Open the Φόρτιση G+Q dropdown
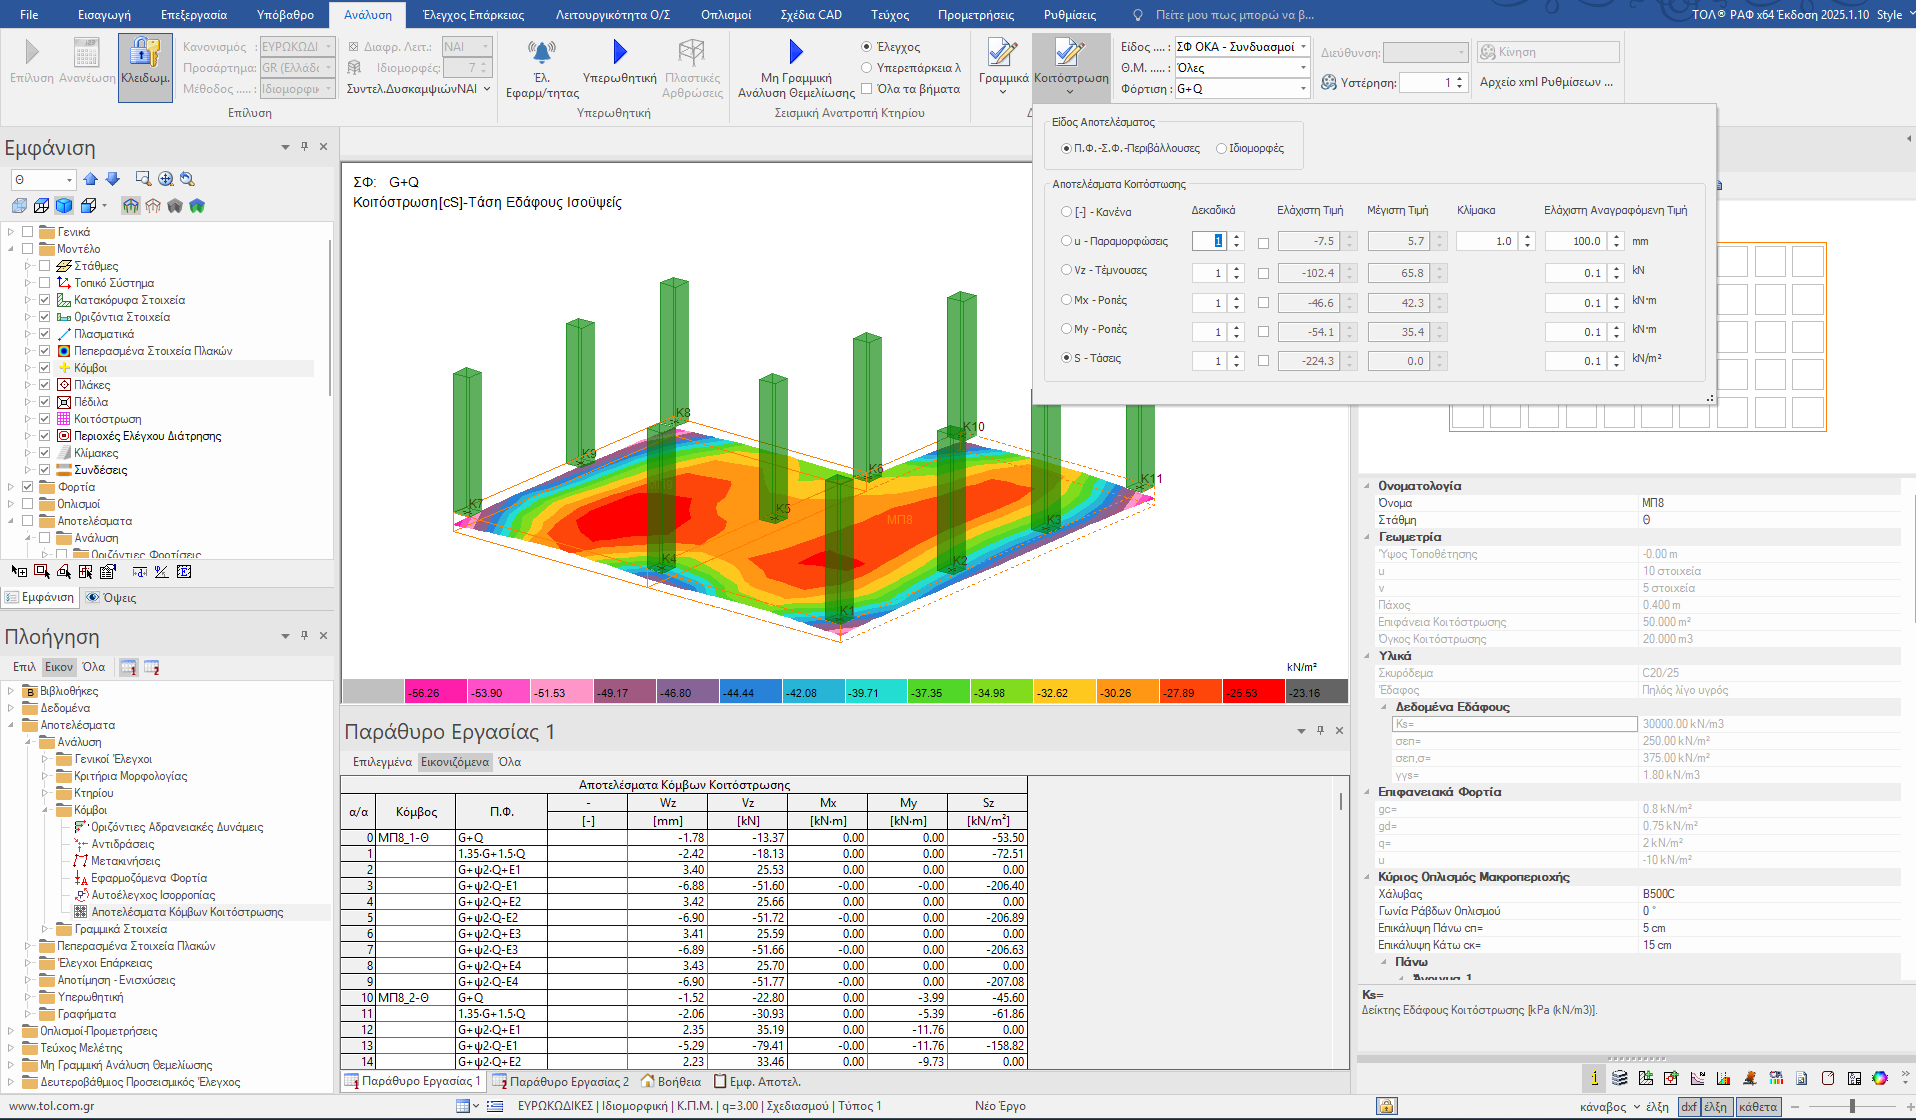The image size is (1916, 1120). pos(1303,89)
